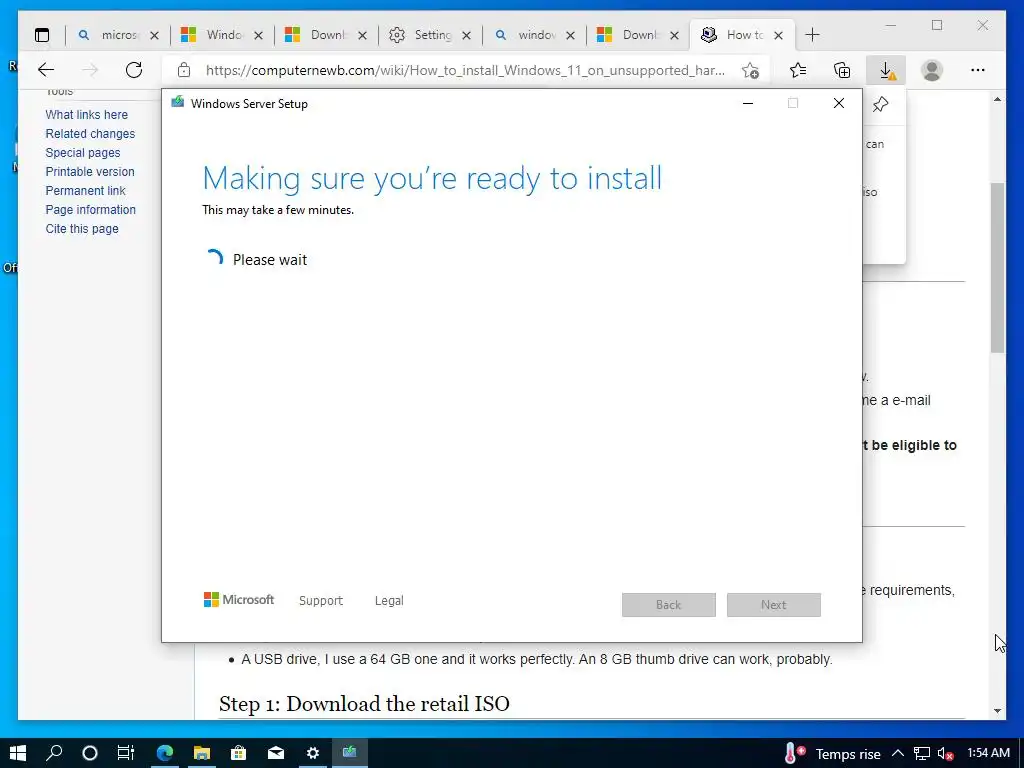Switch to the 'micros' search tab
The image size is (1024, 768).
[x=109, y=35]
